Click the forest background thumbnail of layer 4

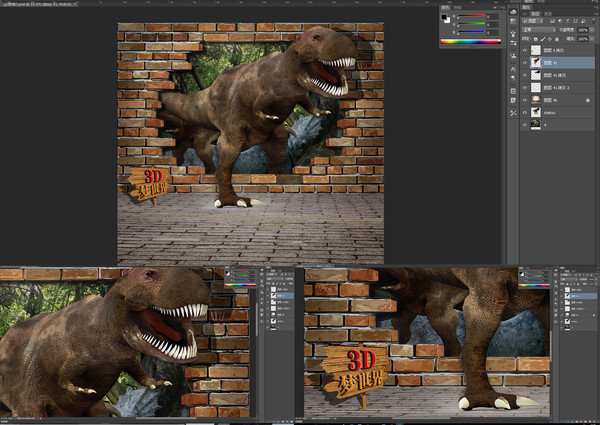(x=536, y=125)
